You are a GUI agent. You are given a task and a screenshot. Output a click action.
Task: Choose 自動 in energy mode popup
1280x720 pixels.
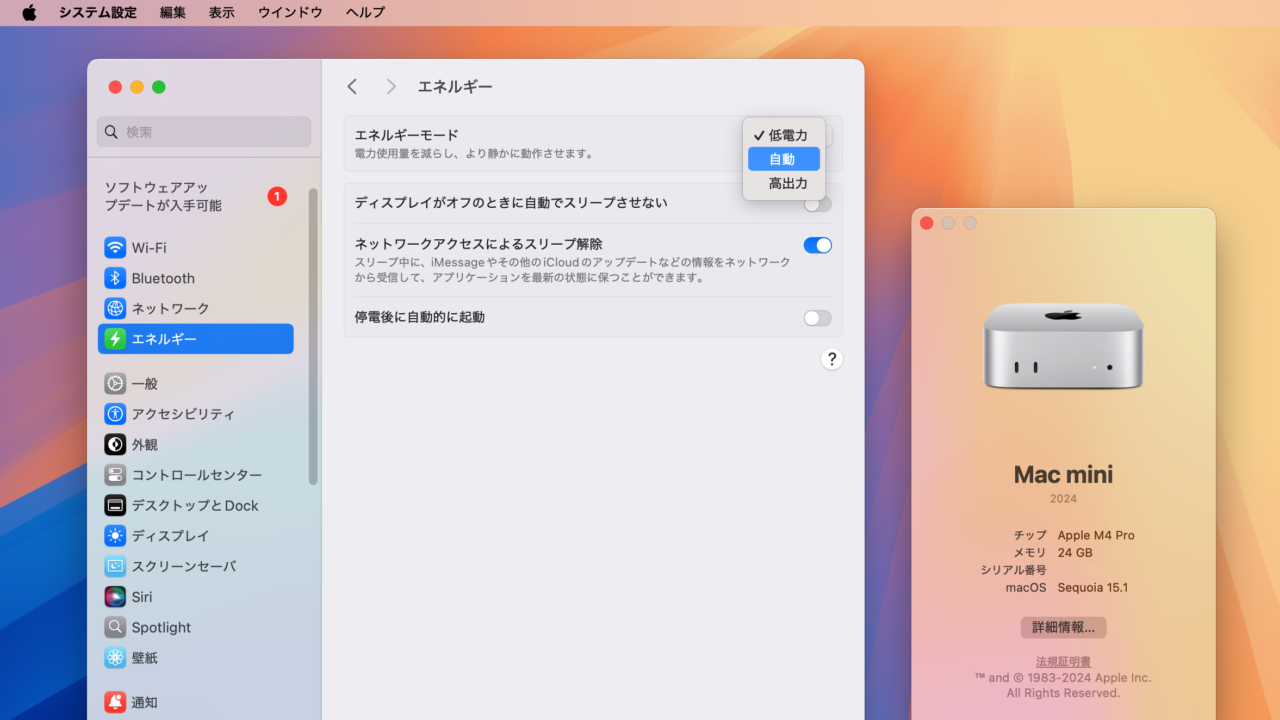click(784, 159)
